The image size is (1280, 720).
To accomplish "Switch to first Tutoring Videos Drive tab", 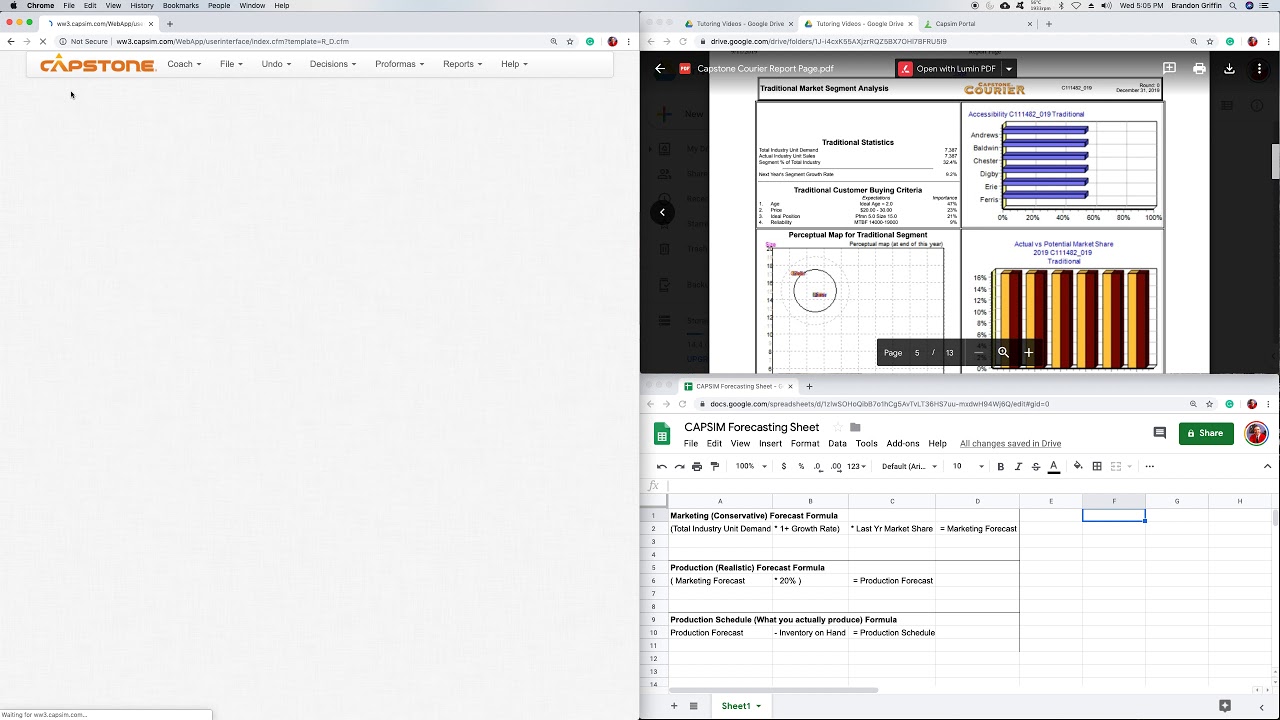I will (738, 23).
